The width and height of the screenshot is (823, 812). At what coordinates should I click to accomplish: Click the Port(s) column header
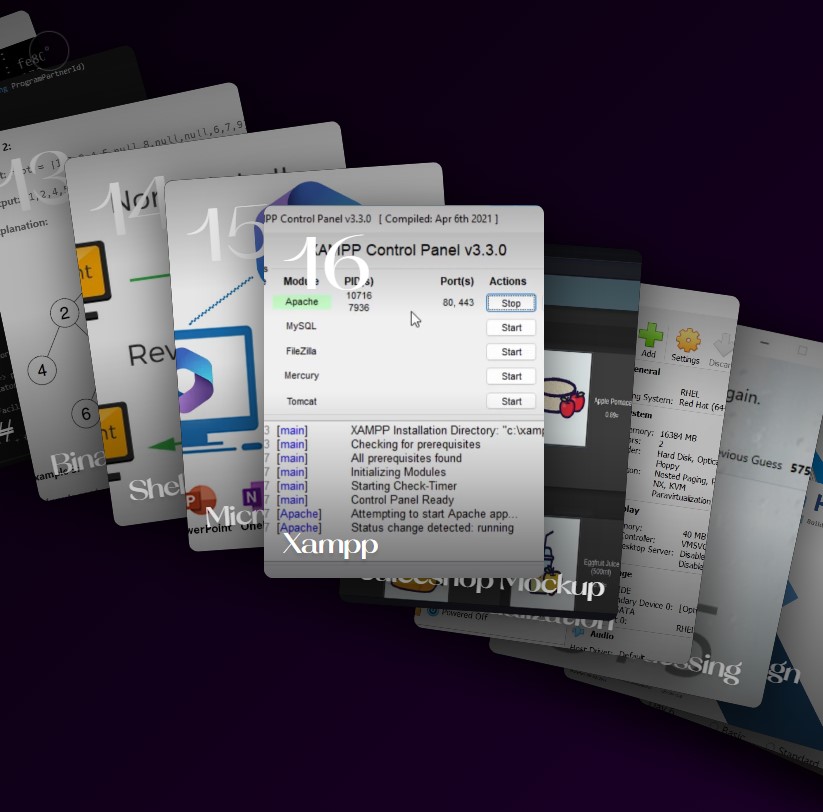[457, 281]
